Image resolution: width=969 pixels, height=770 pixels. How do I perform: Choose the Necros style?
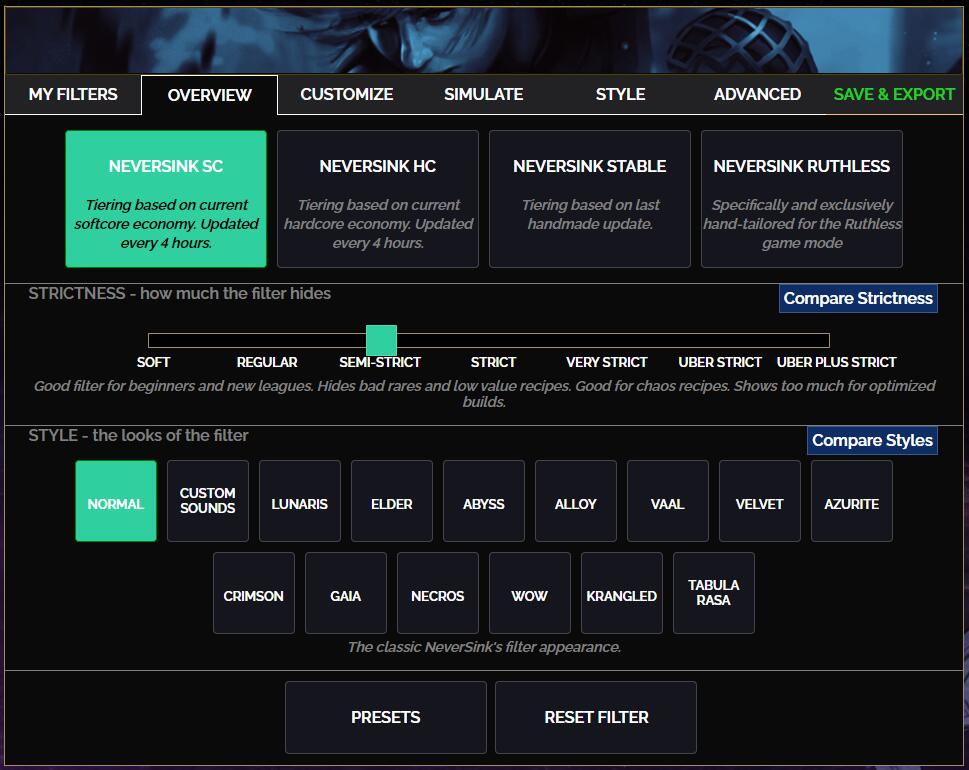[438, 593]
